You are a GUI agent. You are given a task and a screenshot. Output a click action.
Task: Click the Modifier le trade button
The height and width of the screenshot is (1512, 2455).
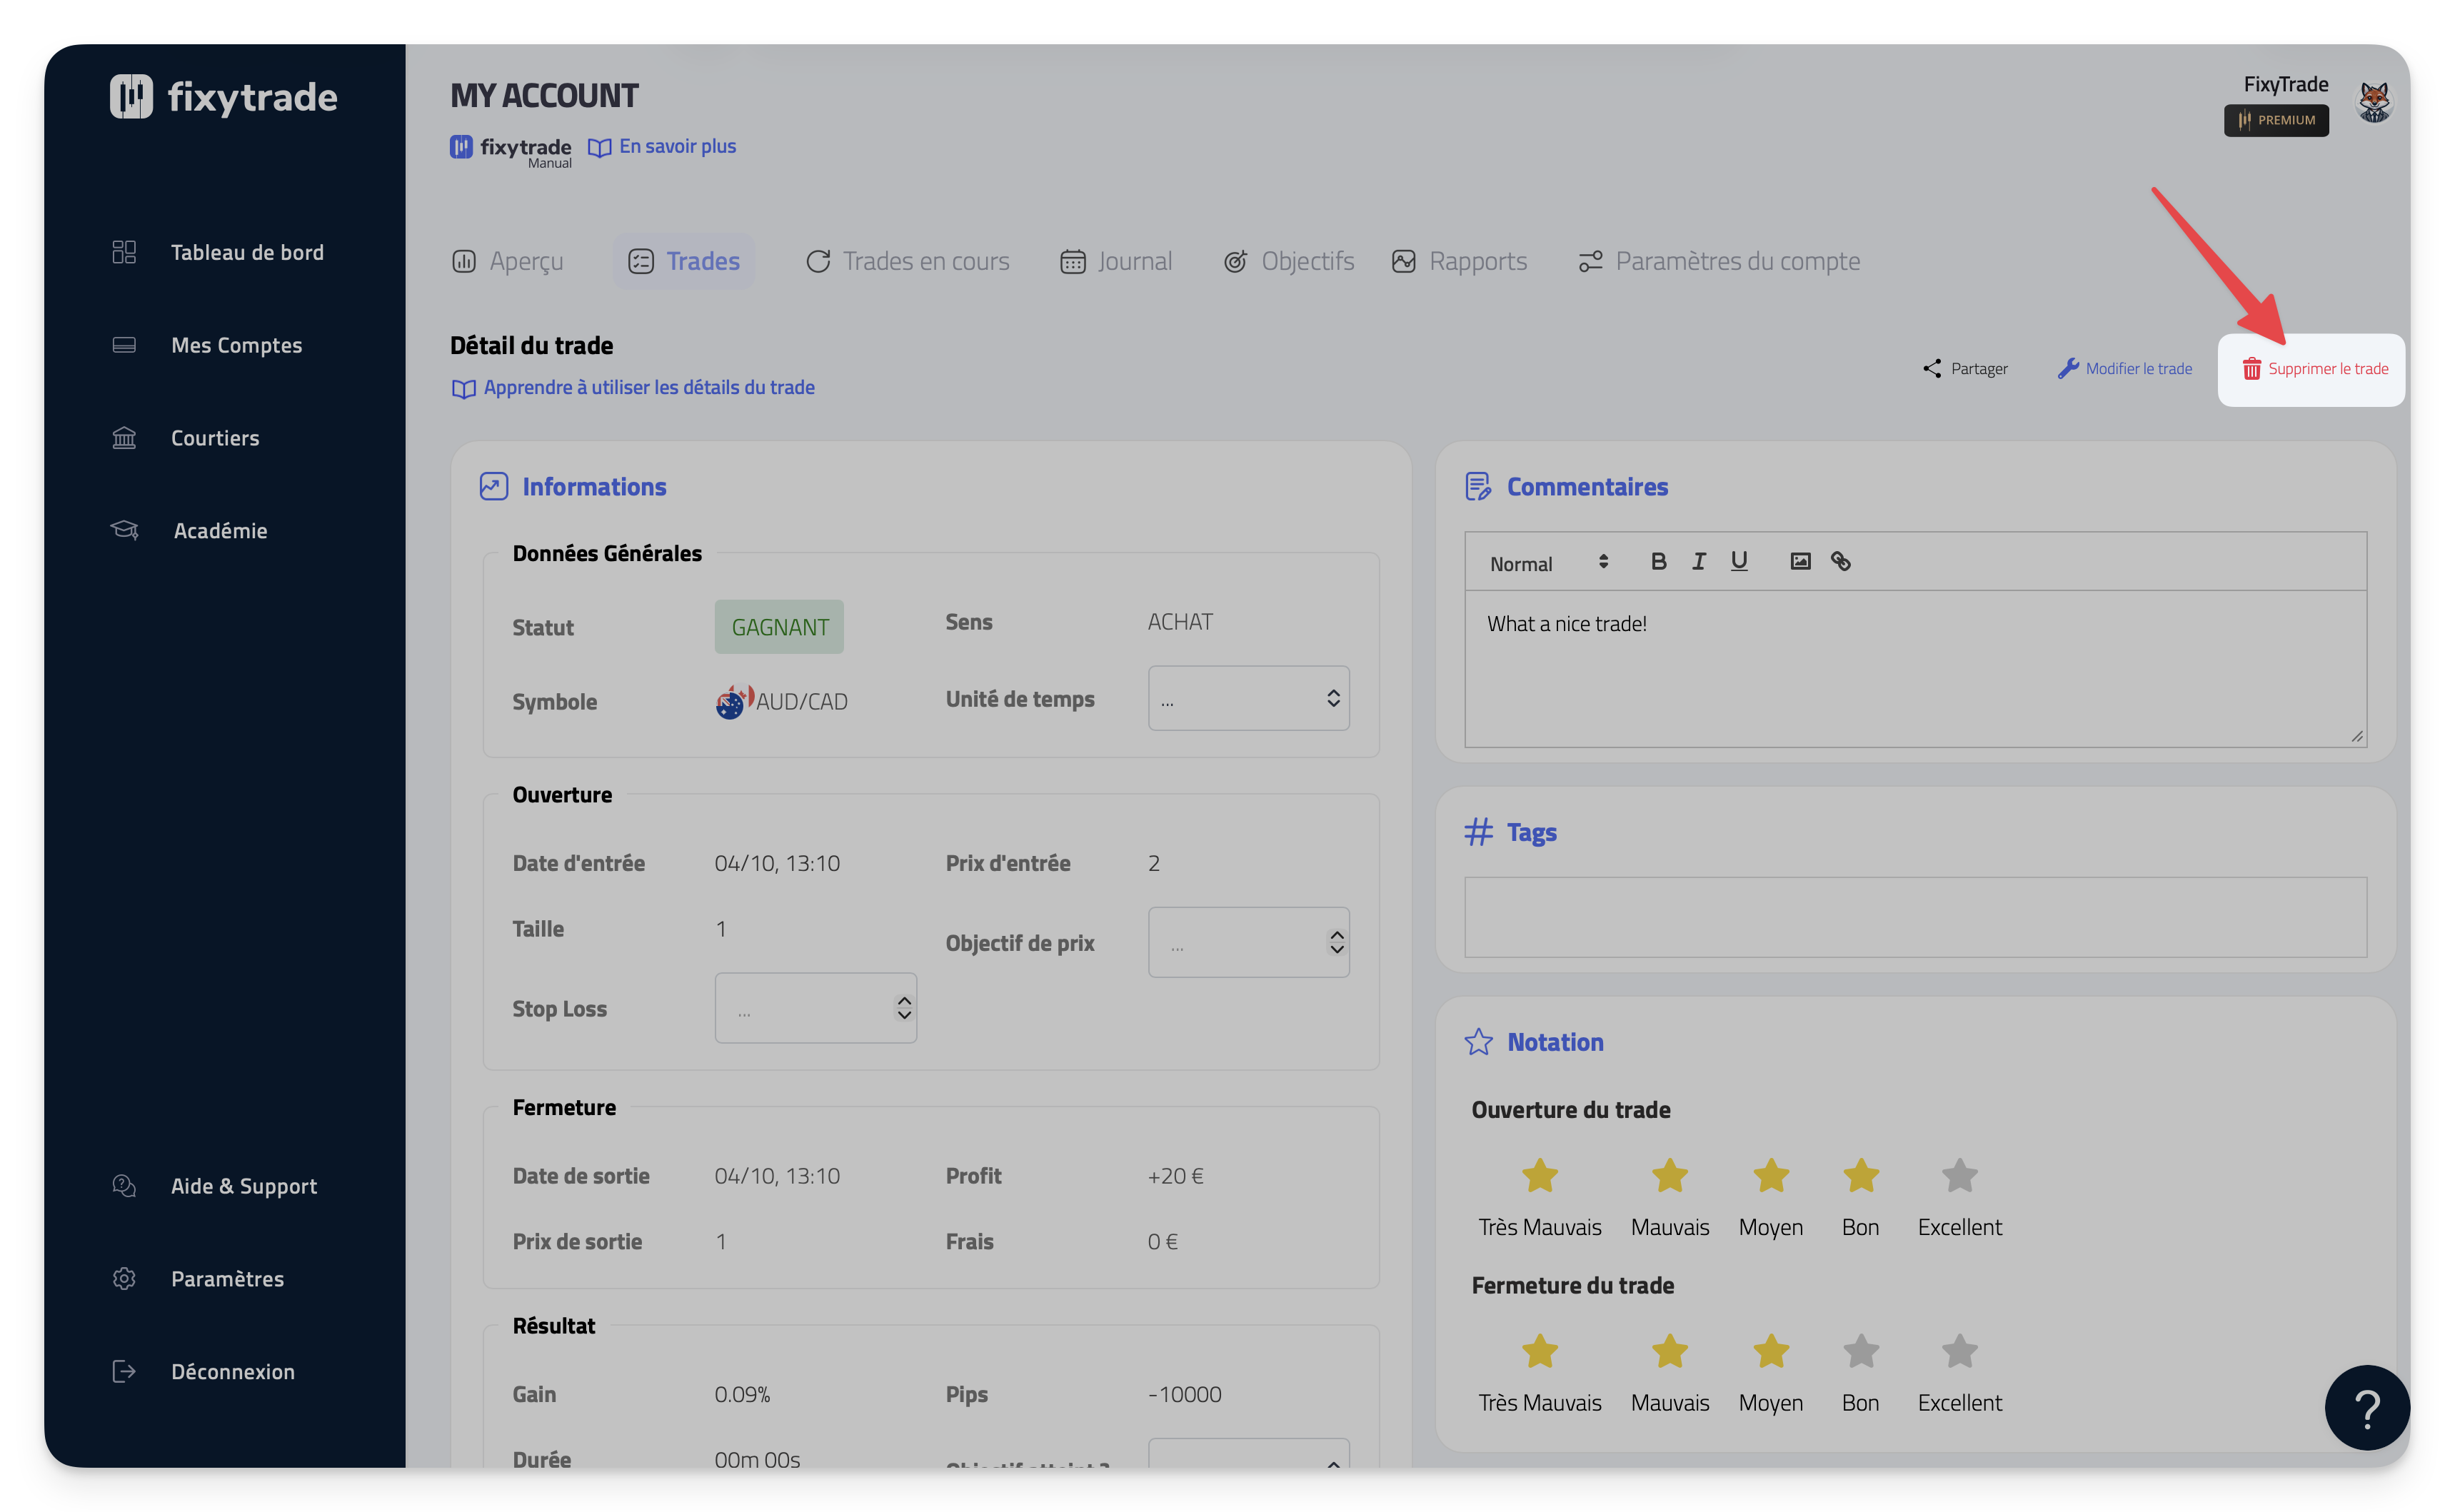[2125, 369]
